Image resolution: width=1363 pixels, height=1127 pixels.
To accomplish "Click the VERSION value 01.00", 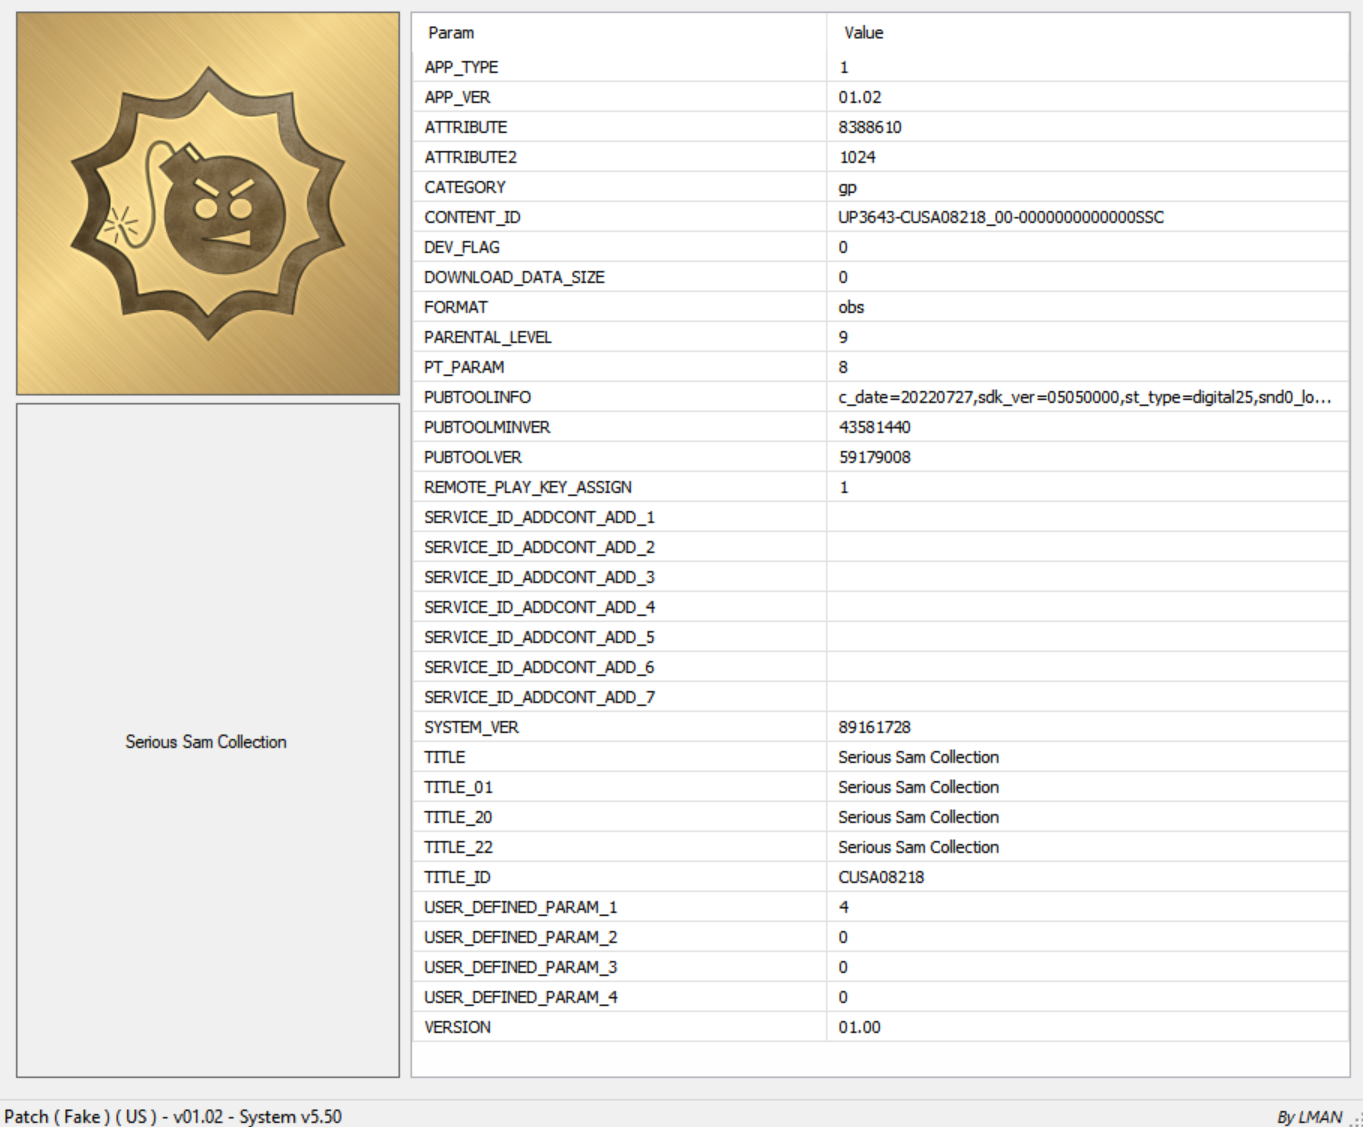I will click(x=860, y=1027).
